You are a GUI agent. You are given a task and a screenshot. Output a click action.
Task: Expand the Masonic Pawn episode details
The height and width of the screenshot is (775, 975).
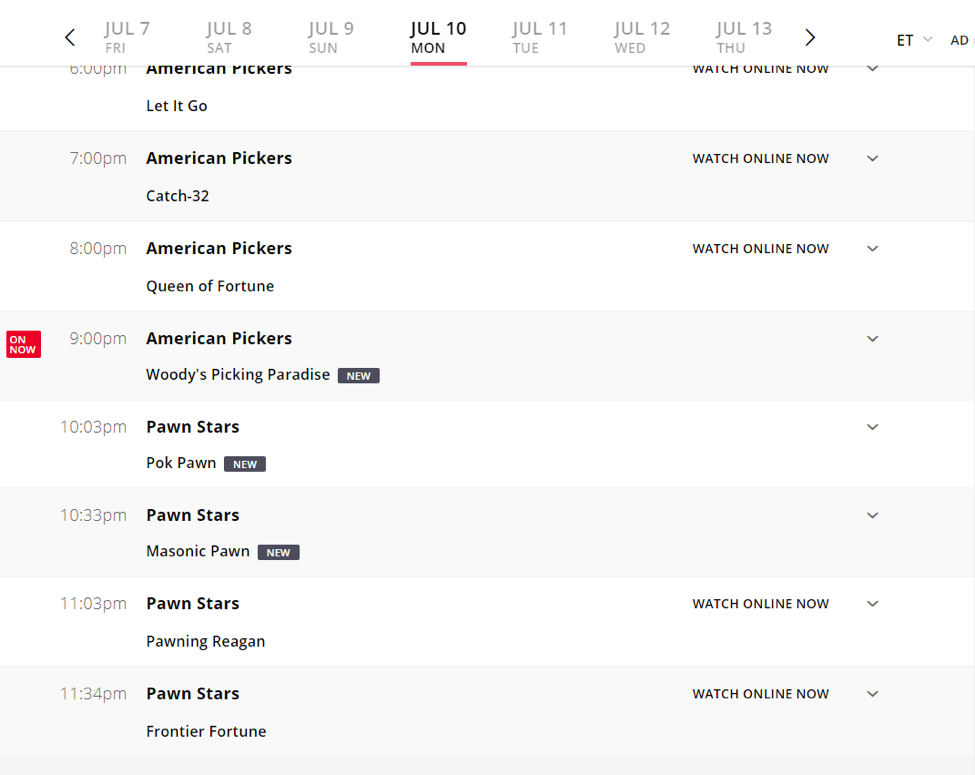[872, 516]
